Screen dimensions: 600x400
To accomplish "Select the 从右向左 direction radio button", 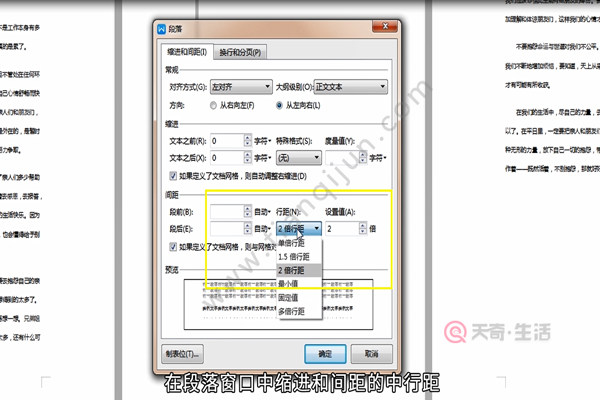I will pyautogui.click(x=212, y=104).
